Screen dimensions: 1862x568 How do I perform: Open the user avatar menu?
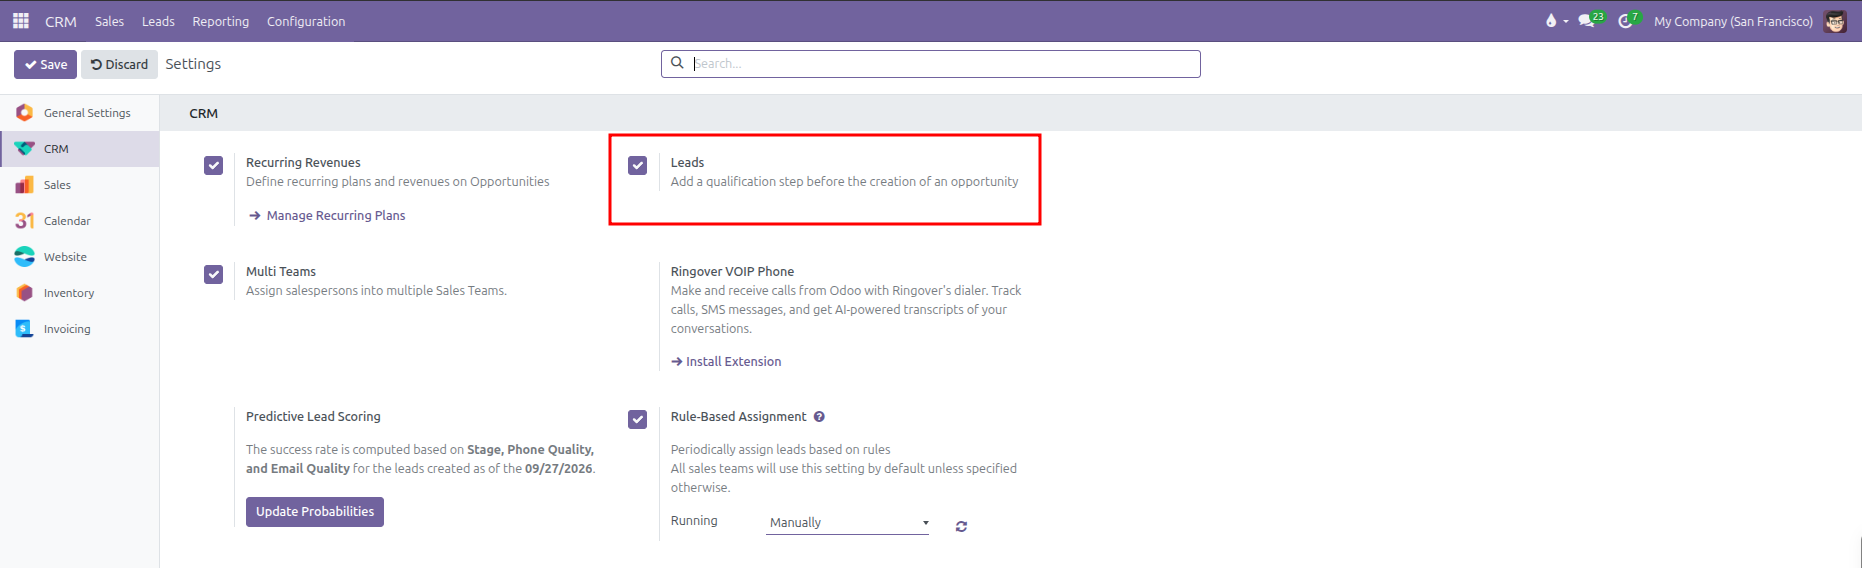click(1835, 21)
